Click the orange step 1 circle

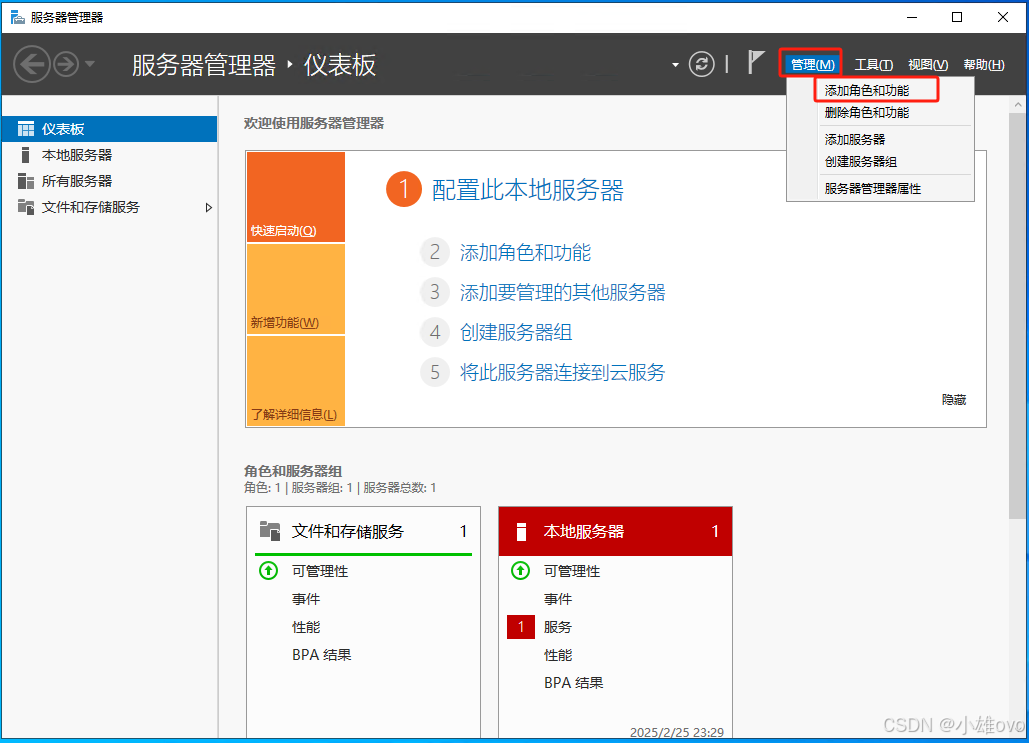[x=404, y=189]
